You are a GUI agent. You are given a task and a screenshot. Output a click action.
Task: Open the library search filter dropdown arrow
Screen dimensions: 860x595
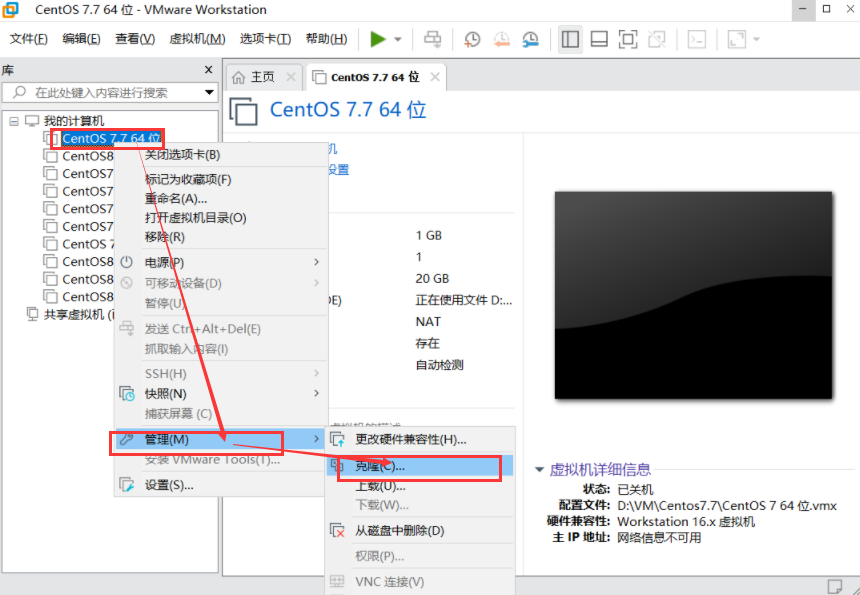(x=210, y=93)
